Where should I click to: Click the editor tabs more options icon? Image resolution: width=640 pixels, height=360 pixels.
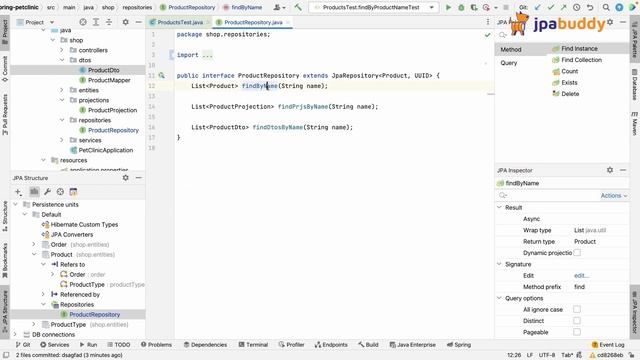click(x=488, y=22)
